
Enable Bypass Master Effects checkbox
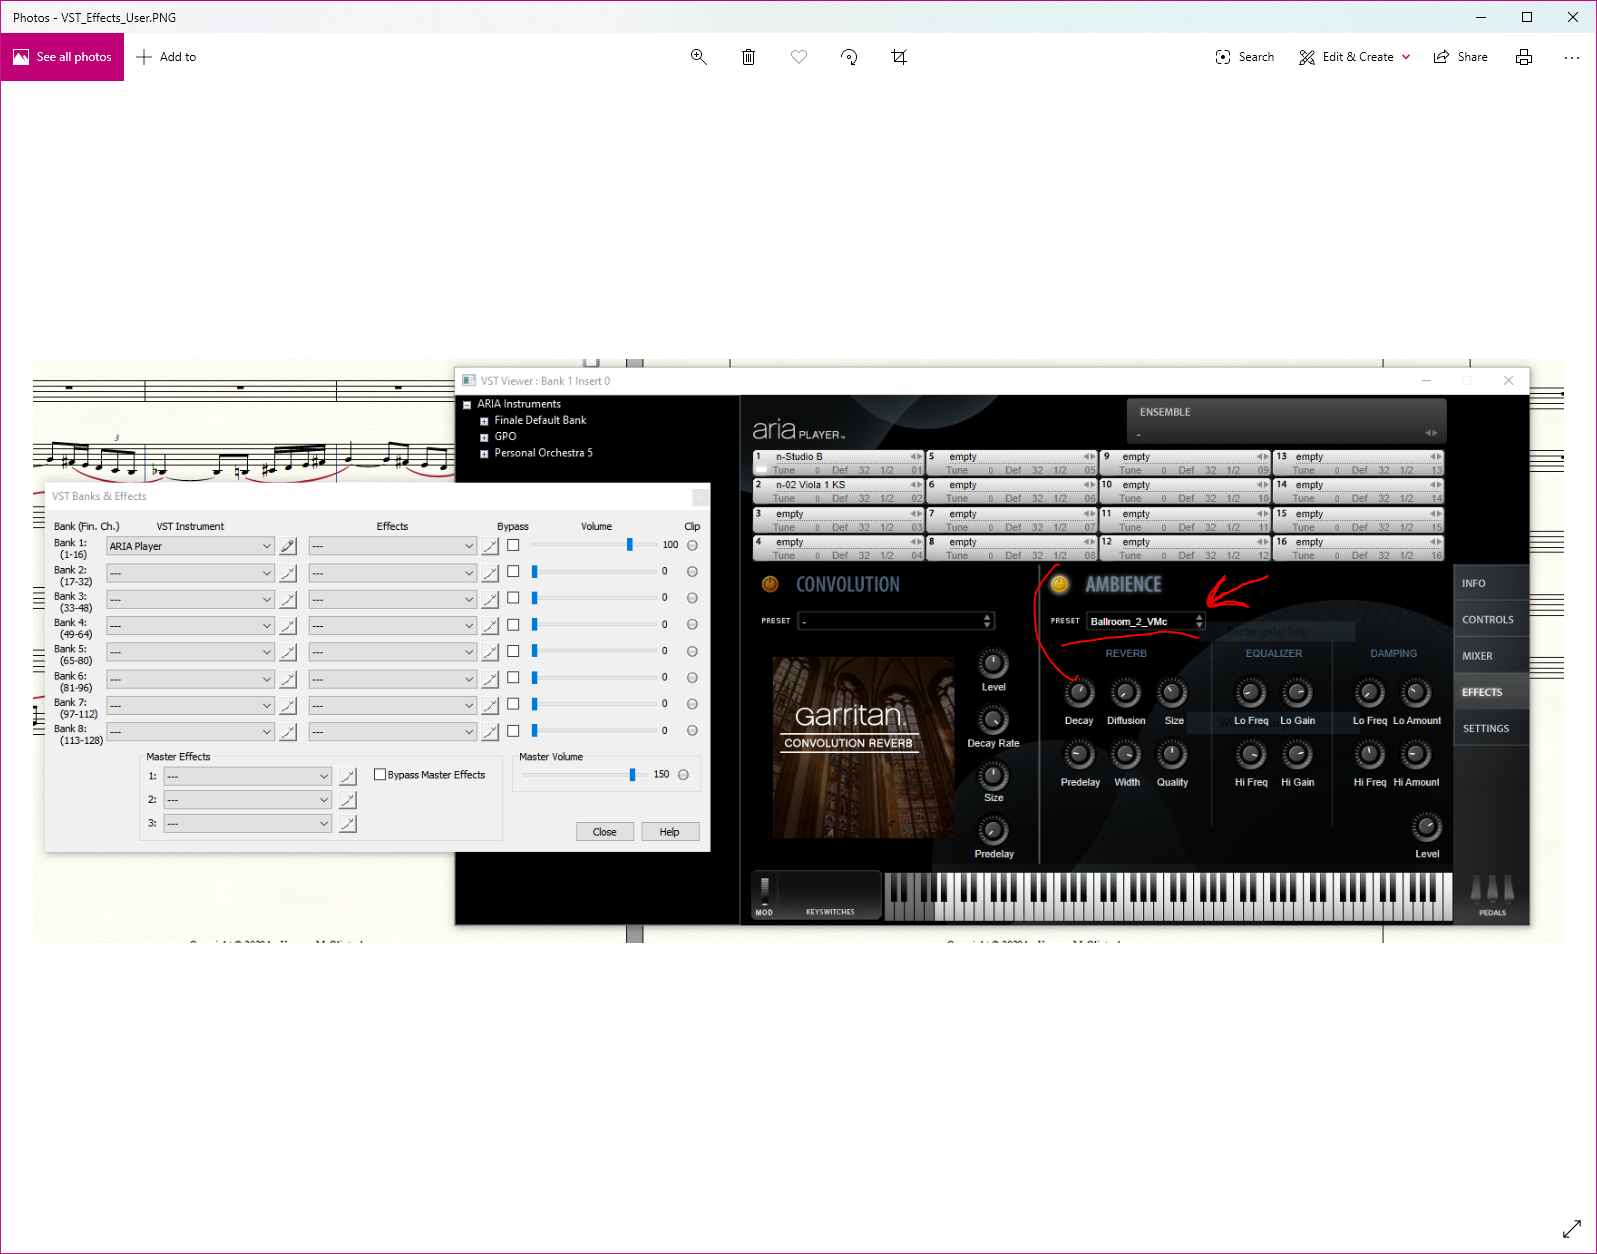point(380,774)
